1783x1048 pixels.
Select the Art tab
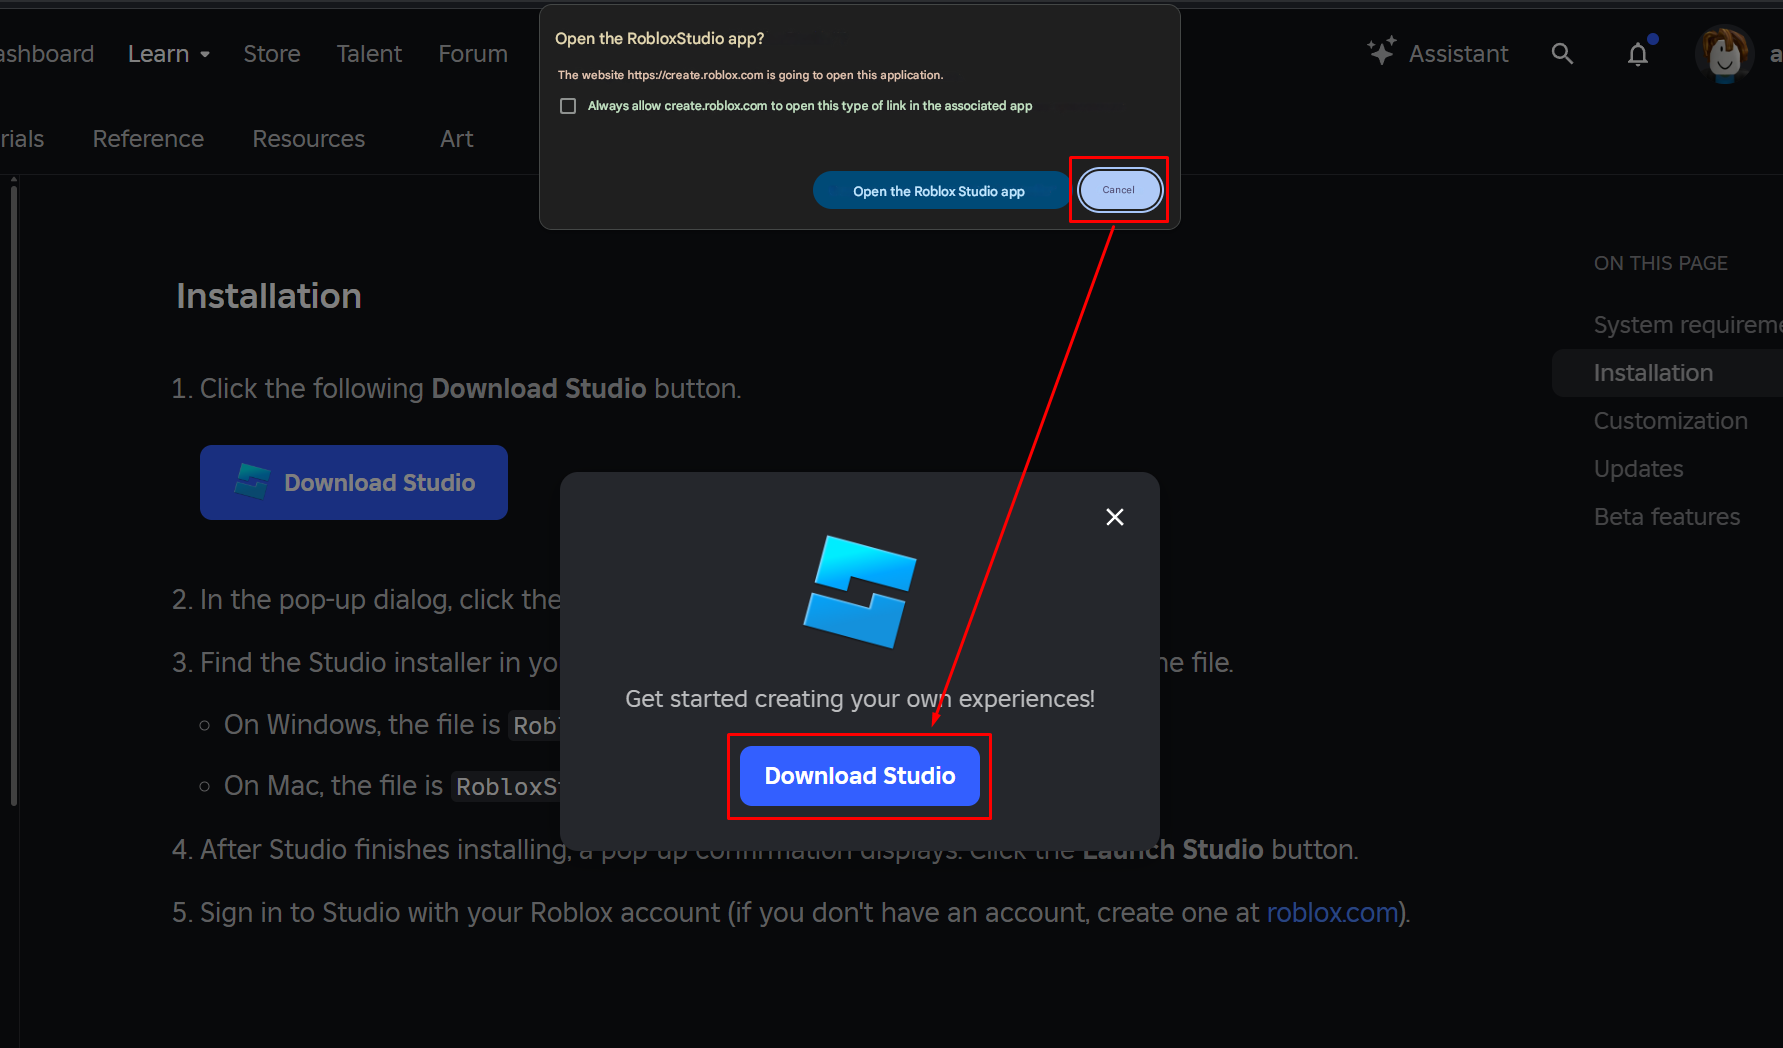coord(457,139)
